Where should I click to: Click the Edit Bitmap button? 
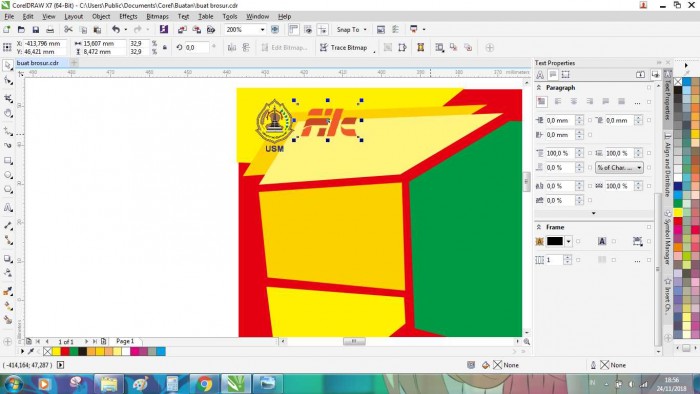click(x=284, y=47)
